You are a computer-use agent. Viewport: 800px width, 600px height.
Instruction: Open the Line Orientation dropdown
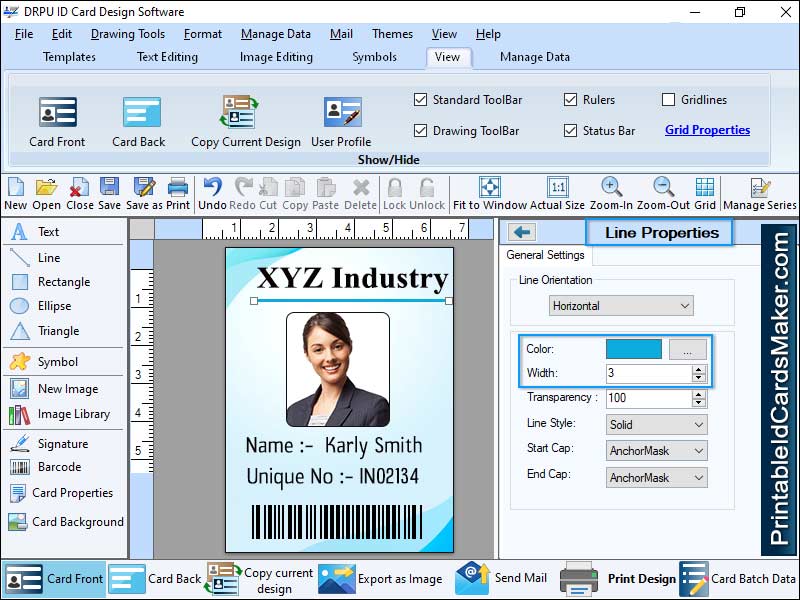point(622,306)
